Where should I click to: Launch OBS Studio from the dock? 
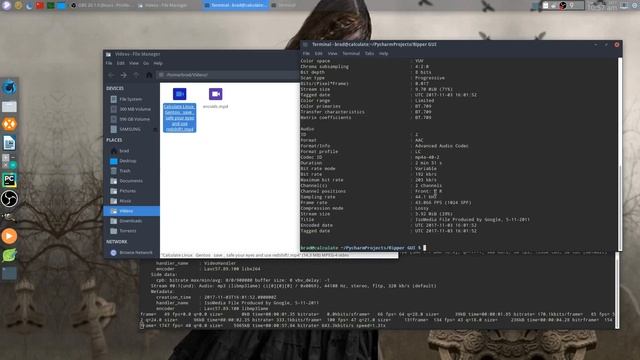pyautogui.click(x=9, y=199)
